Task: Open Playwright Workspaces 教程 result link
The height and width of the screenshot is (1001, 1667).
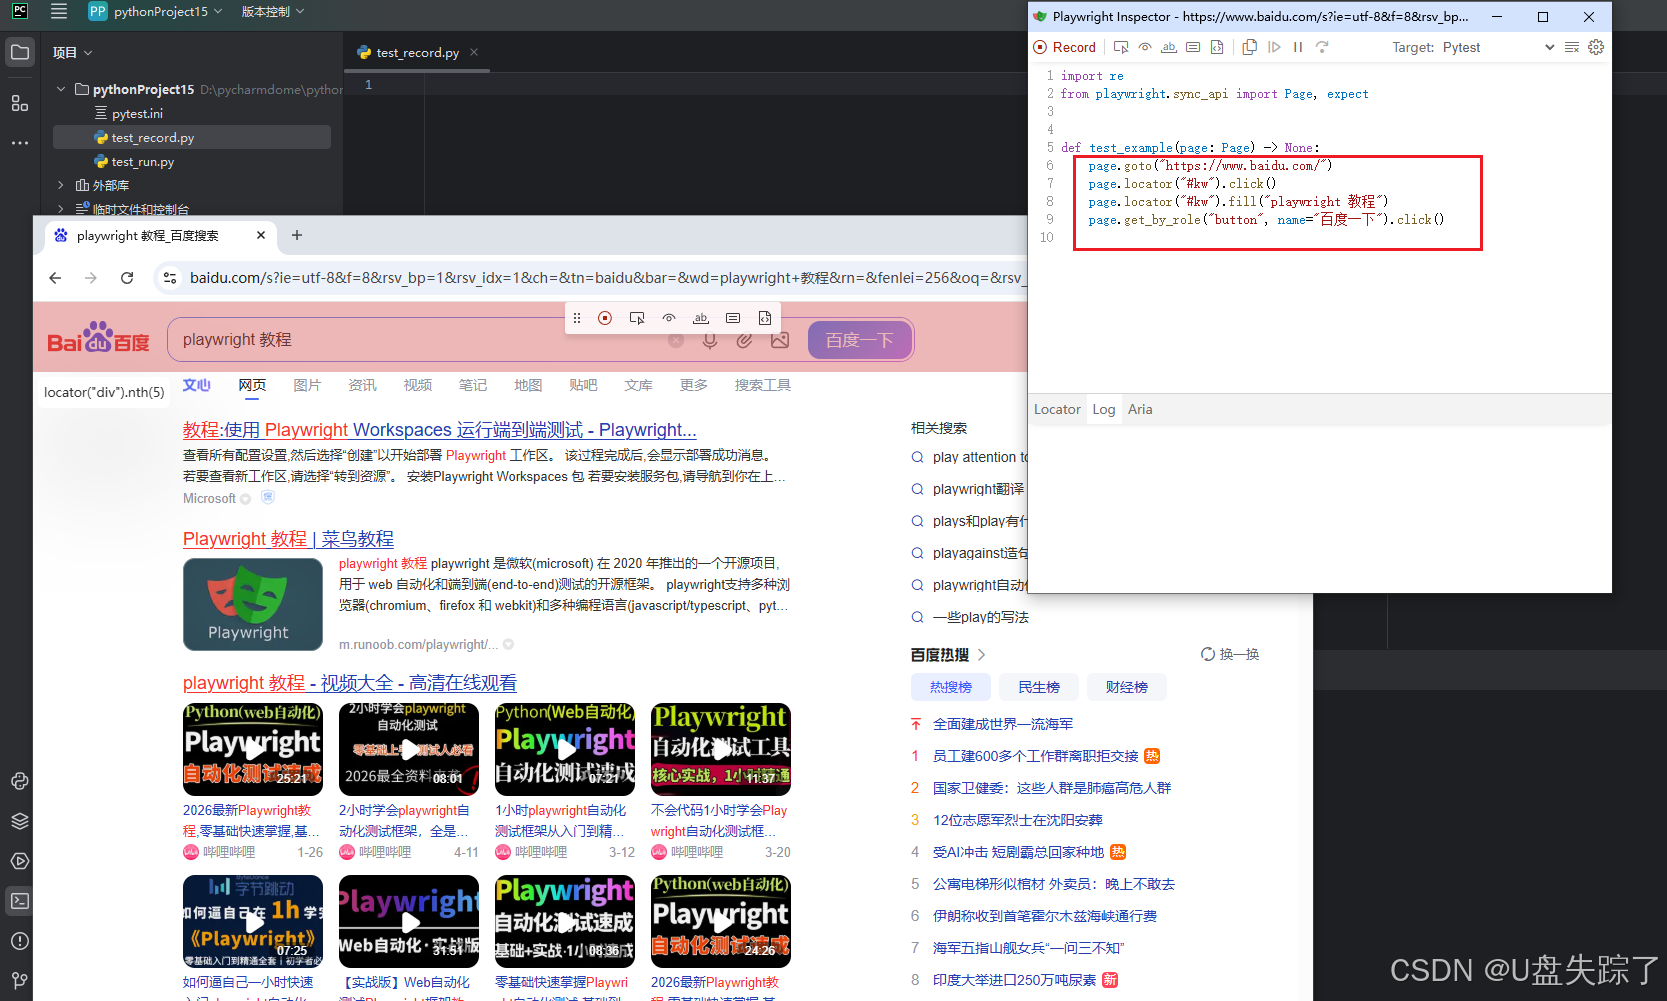Action: point(440,430)
